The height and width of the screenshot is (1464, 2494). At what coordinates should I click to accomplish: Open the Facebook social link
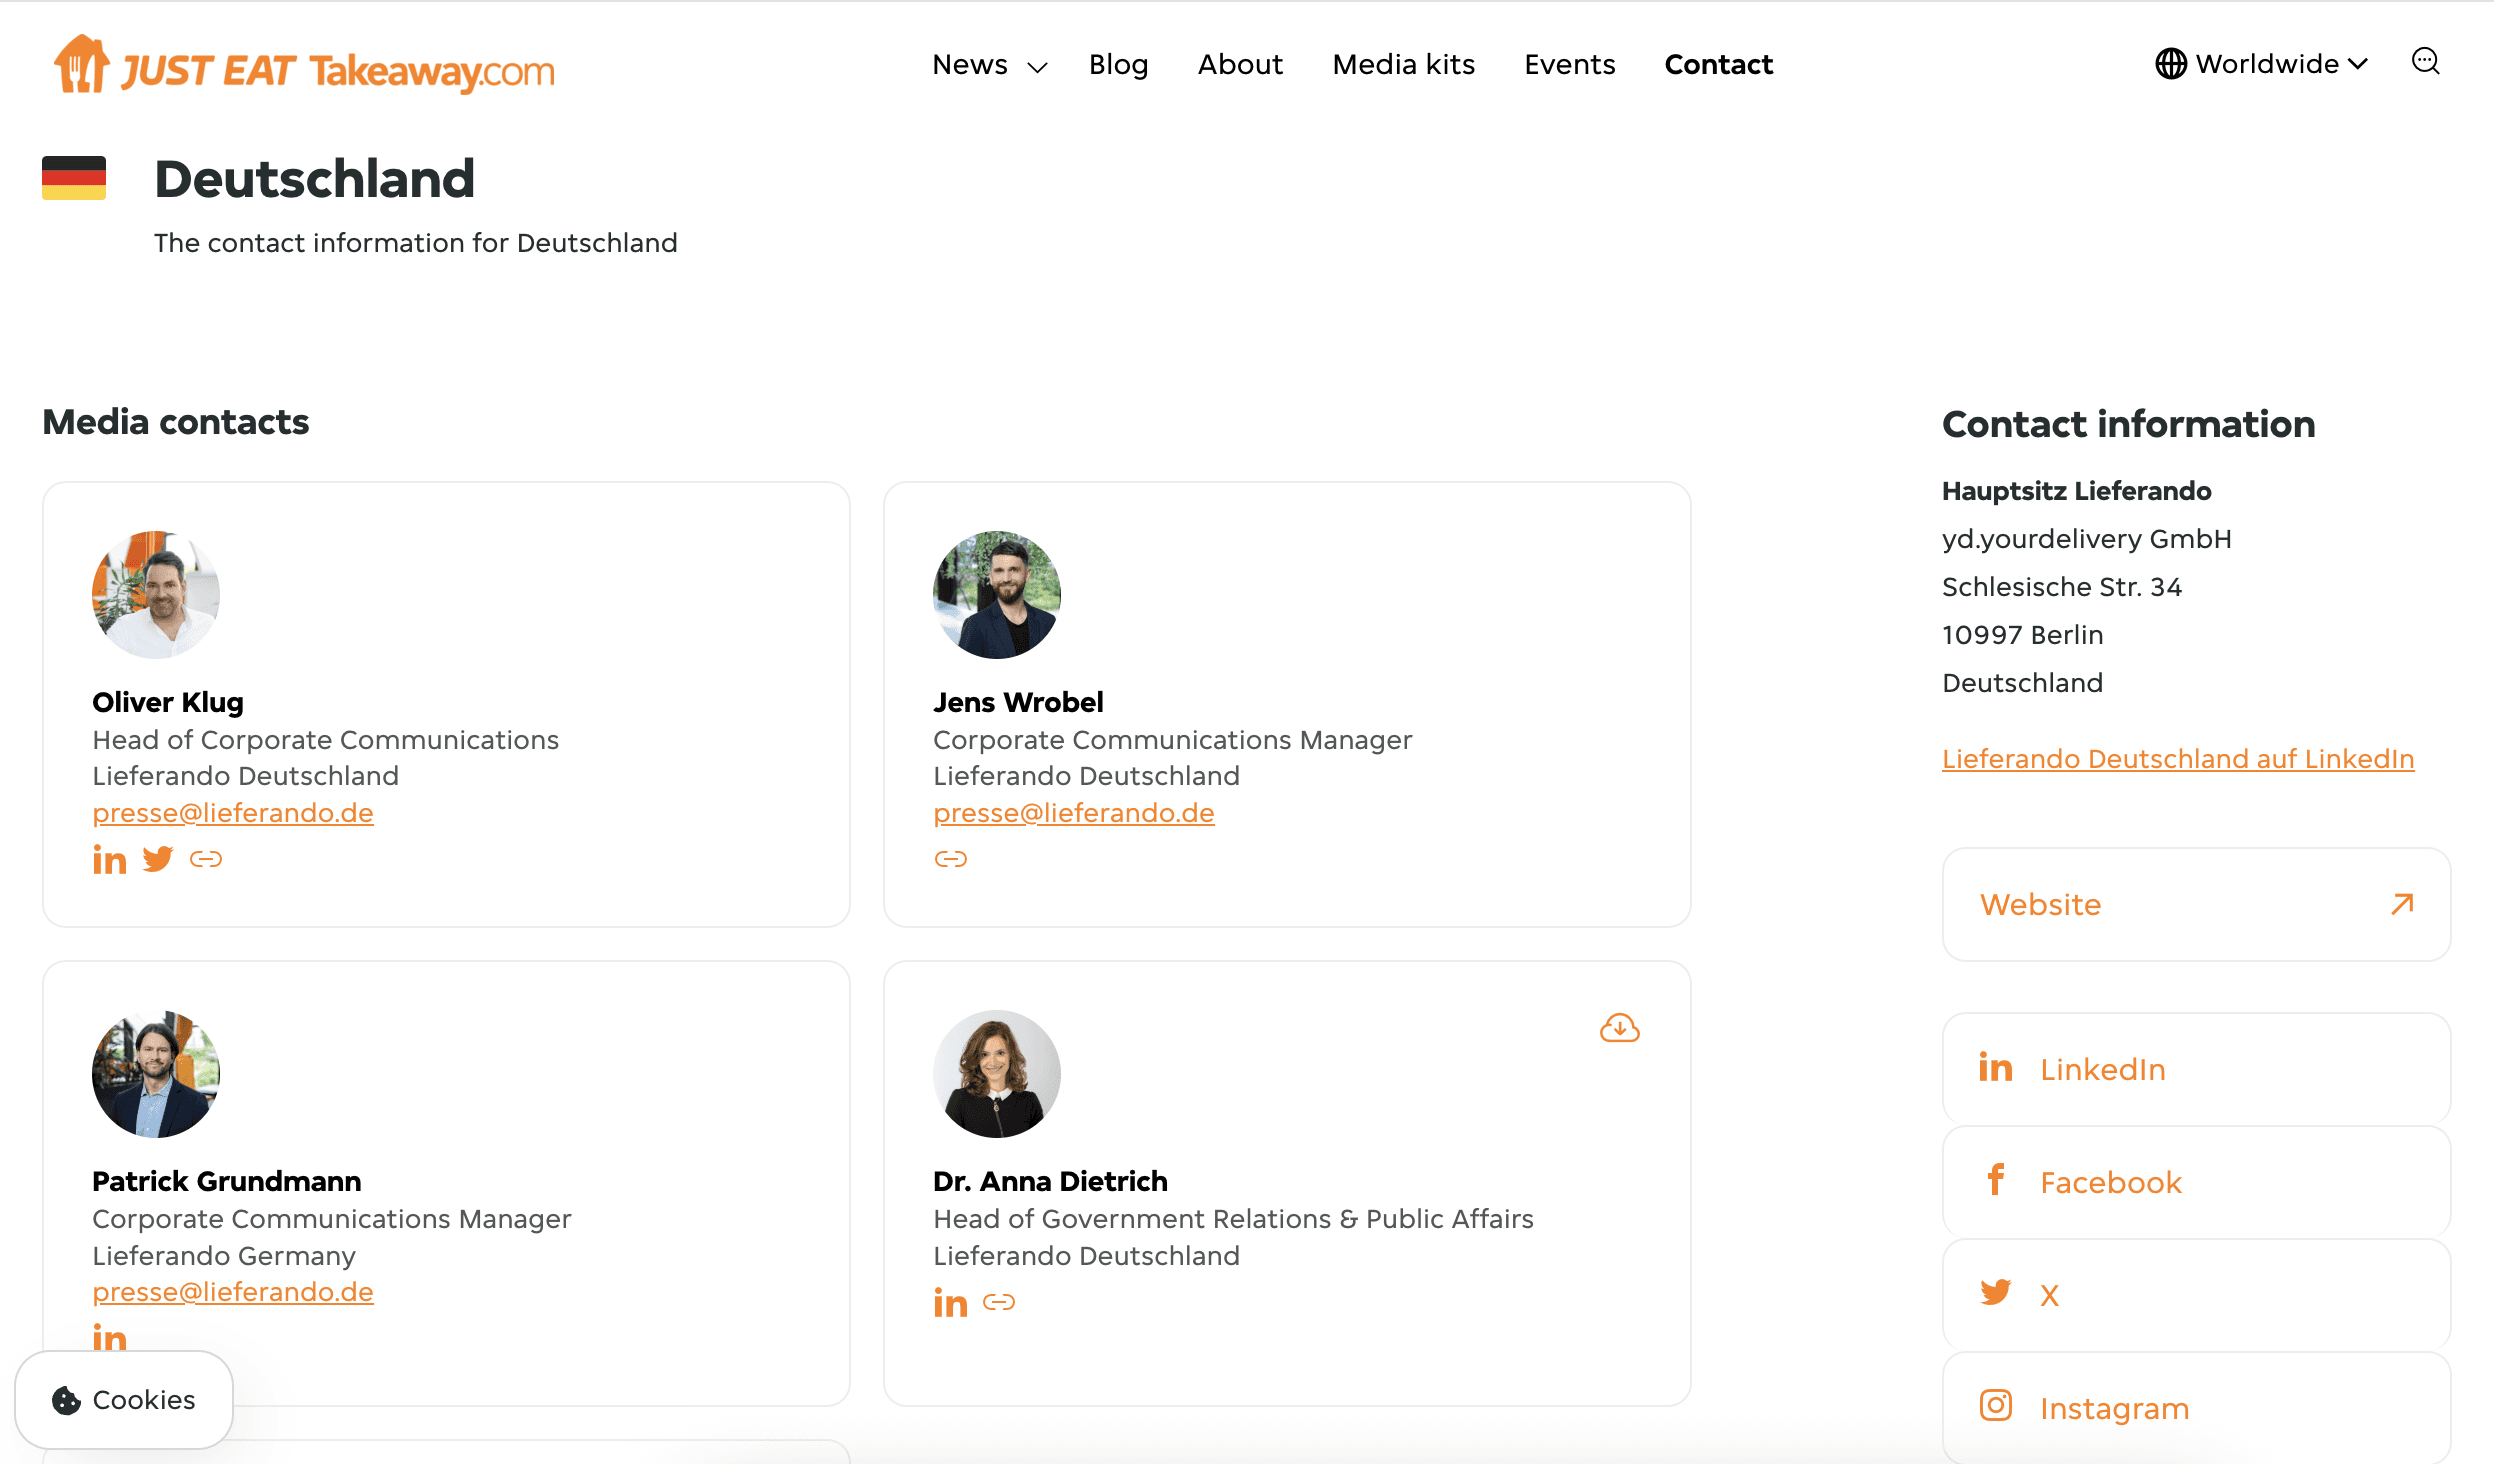[2196, 1182]
